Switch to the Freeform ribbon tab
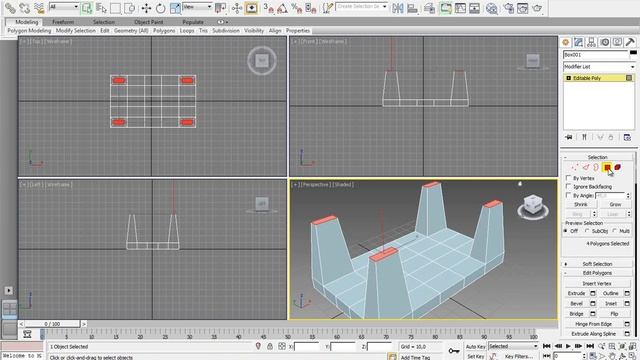 [x=63, y=22]
